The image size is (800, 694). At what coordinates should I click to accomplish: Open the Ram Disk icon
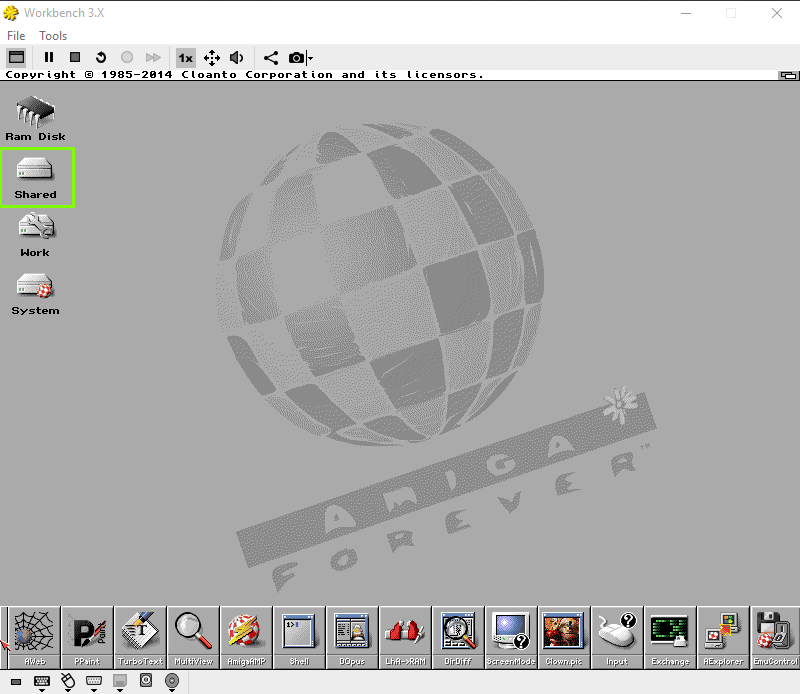tap(35, 118)
